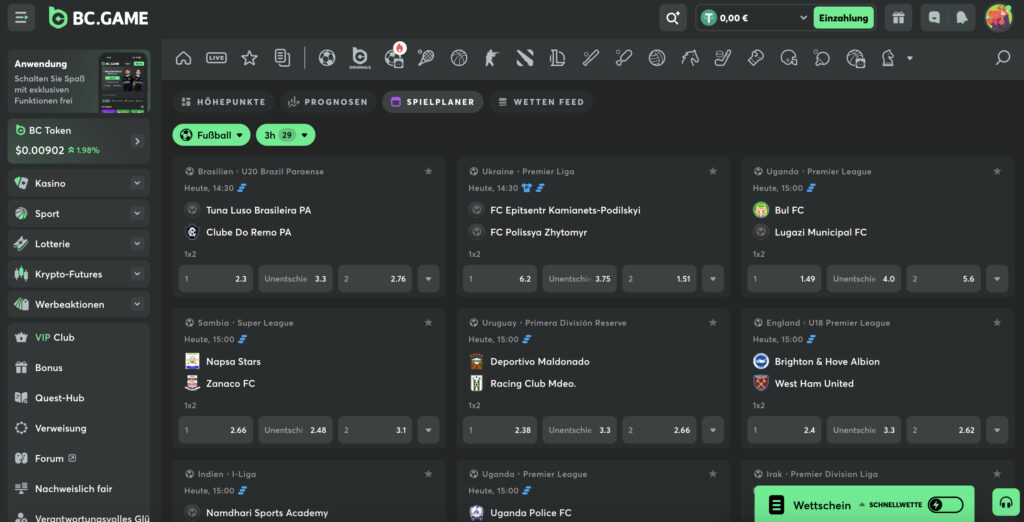The width and height of the screenshot is (1024, 522).
Task: Bet on Lugazi Municipal FC win at 5.6
Action: (944, 279)
